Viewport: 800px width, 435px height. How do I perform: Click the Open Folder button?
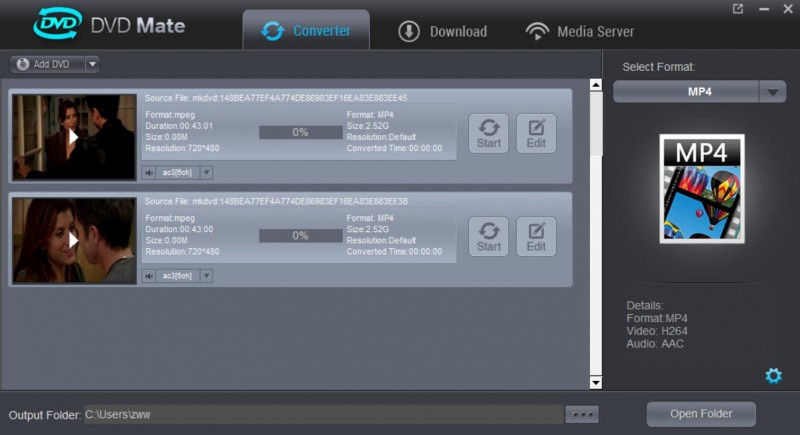click(700, 413)
